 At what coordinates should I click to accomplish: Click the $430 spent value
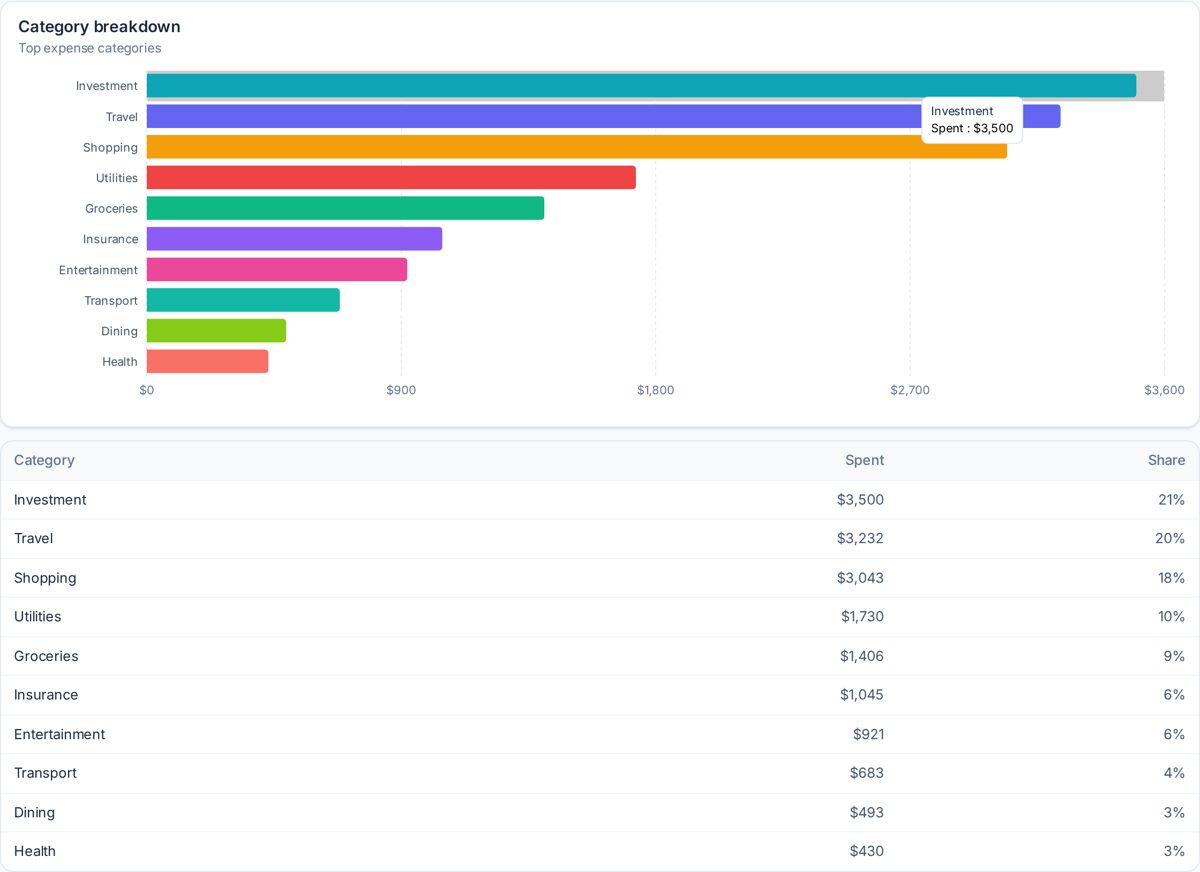click(x=867, y=851)
